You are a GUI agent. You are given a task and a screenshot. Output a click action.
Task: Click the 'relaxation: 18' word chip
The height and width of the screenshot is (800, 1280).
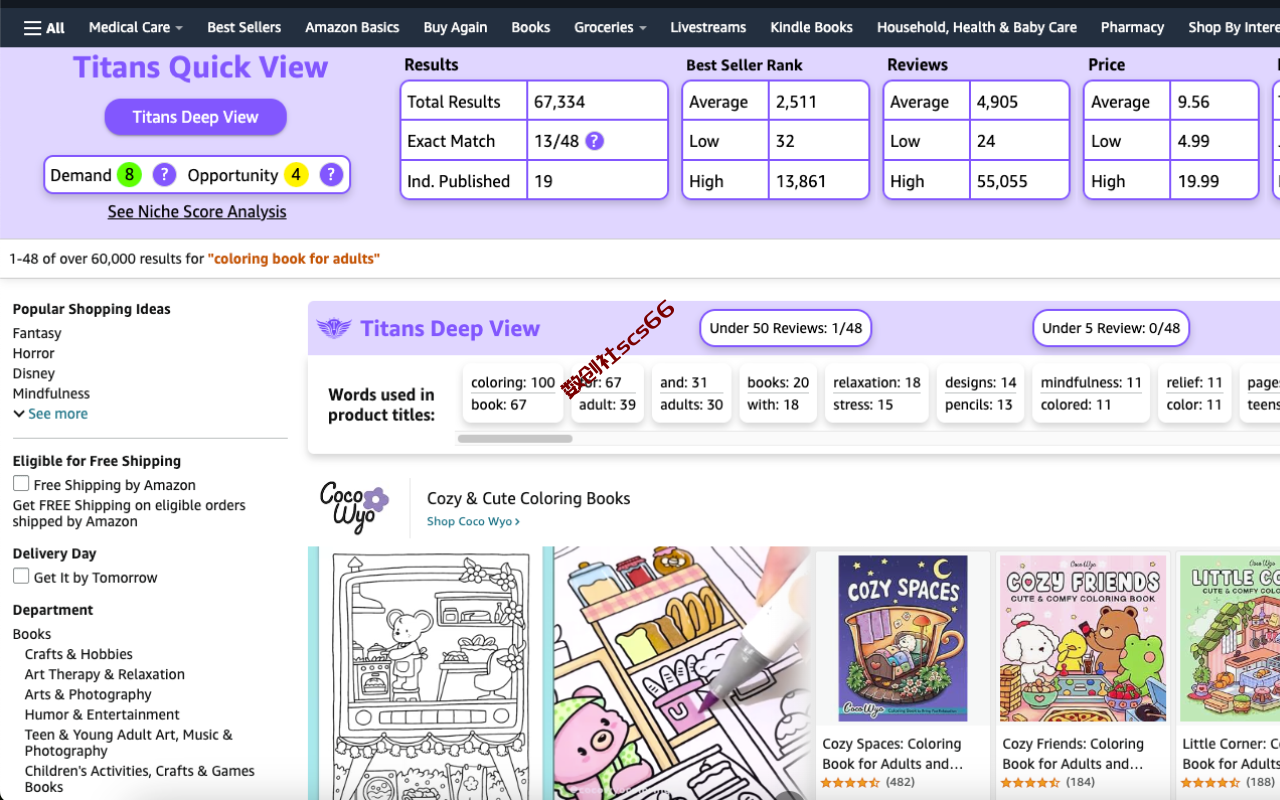(x=877, y=382)
